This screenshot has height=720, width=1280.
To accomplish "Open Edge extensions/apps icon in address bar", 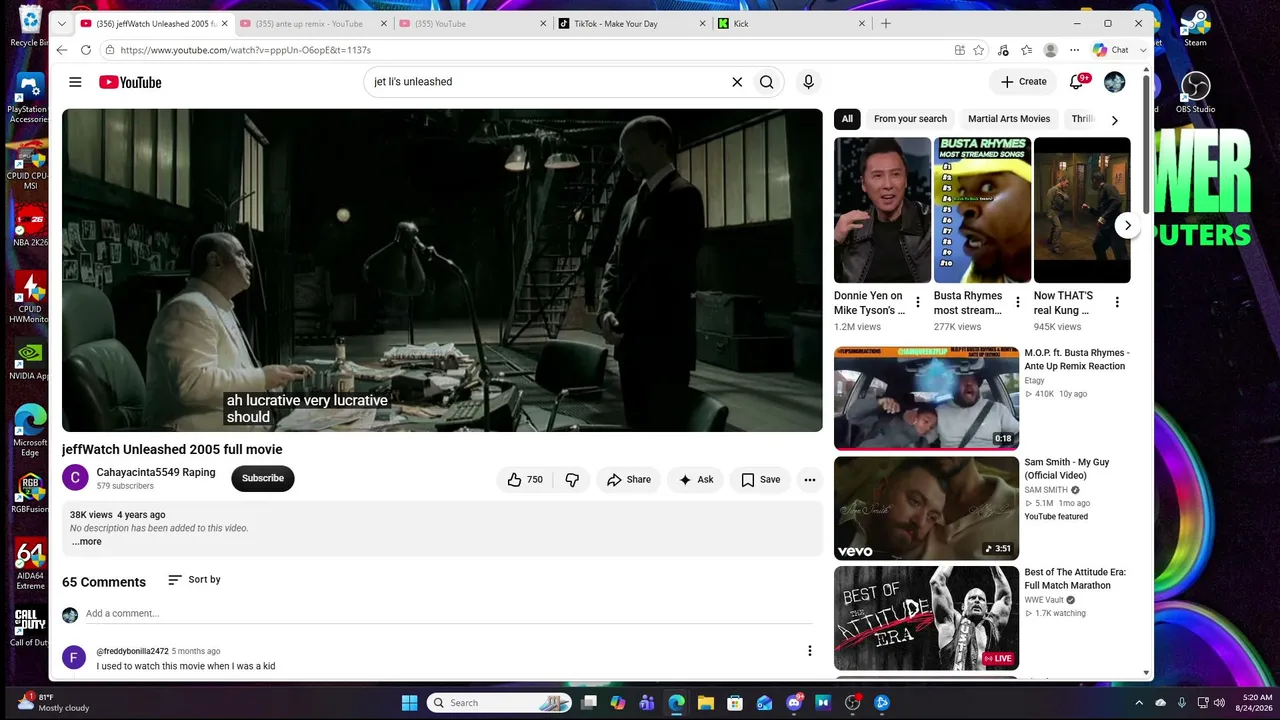I will pyautogui.click(x=960, y=50).
